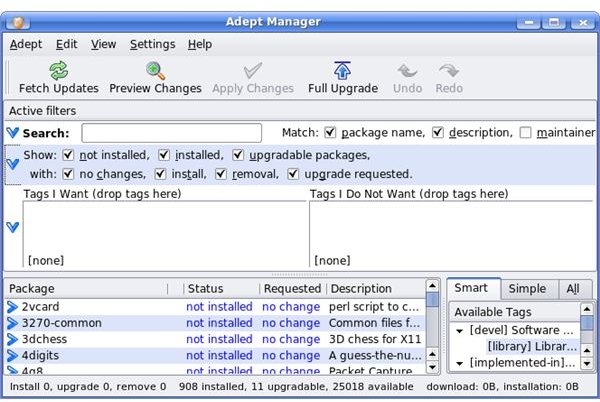Click the Tags I Do Not Want drop area
This screenshot has height=402, width=600.
point(451,234)
